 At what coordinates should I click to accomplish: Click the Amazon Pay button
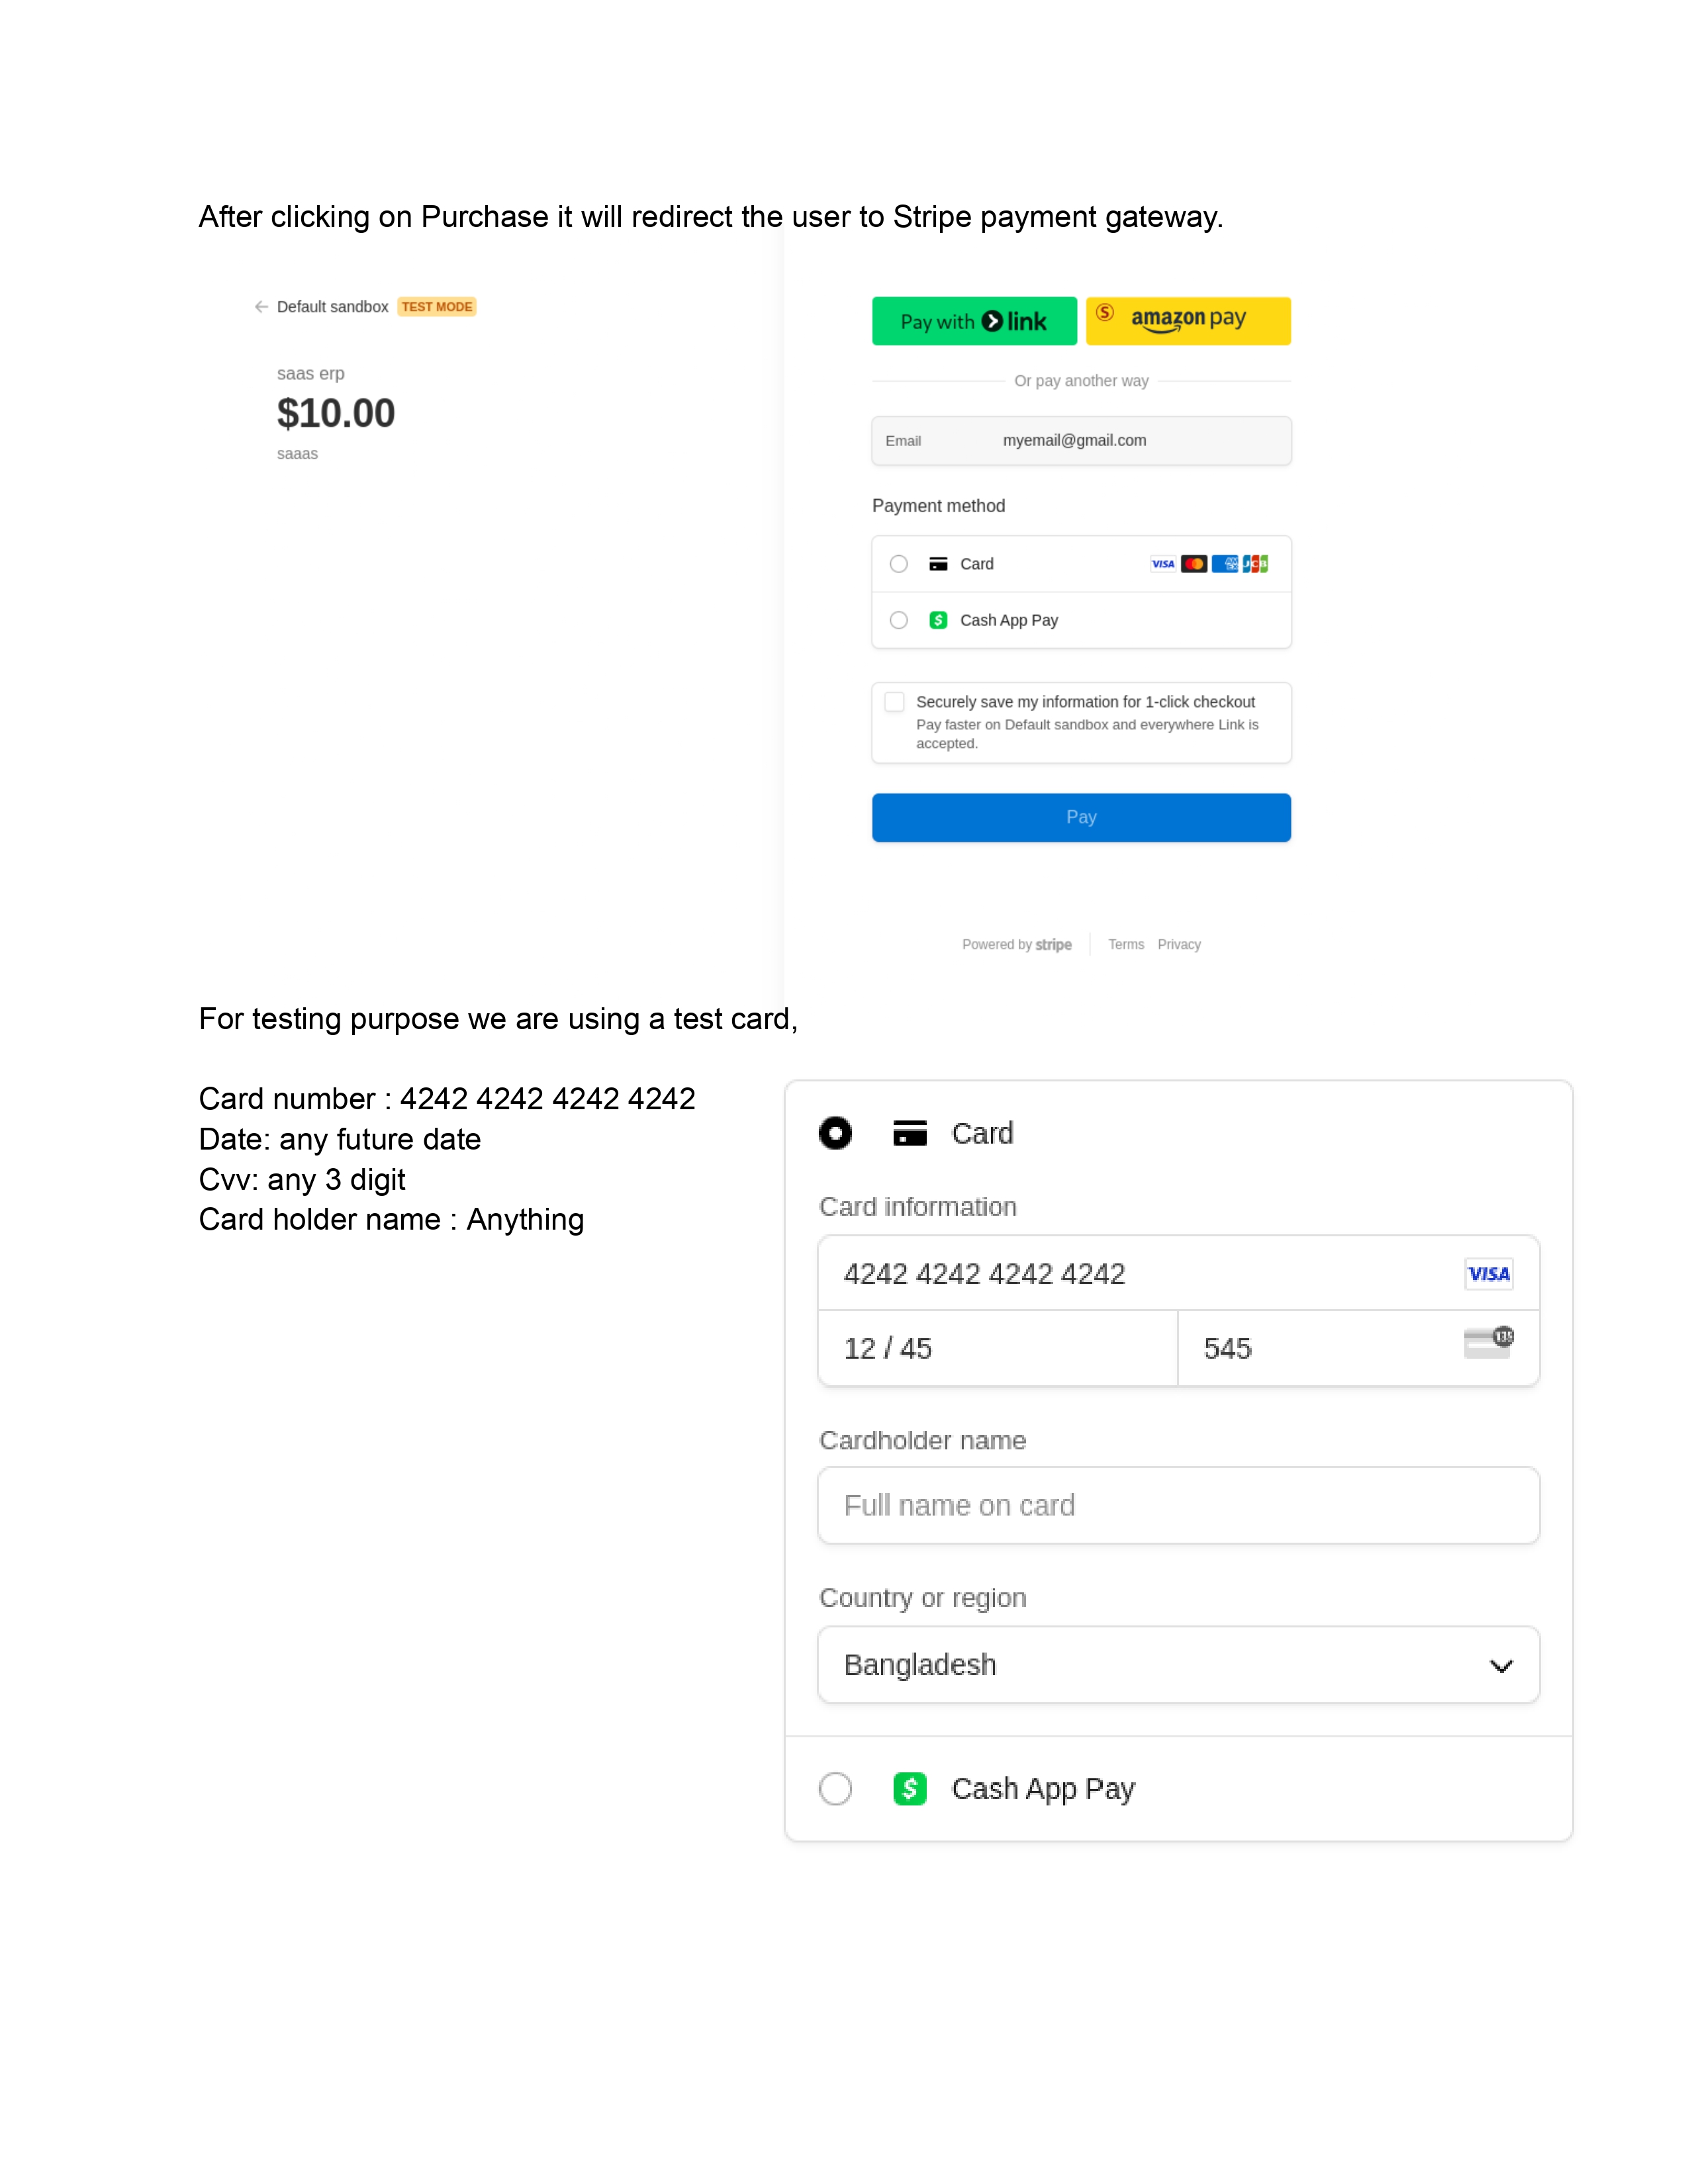click(x=1187, y=321)
